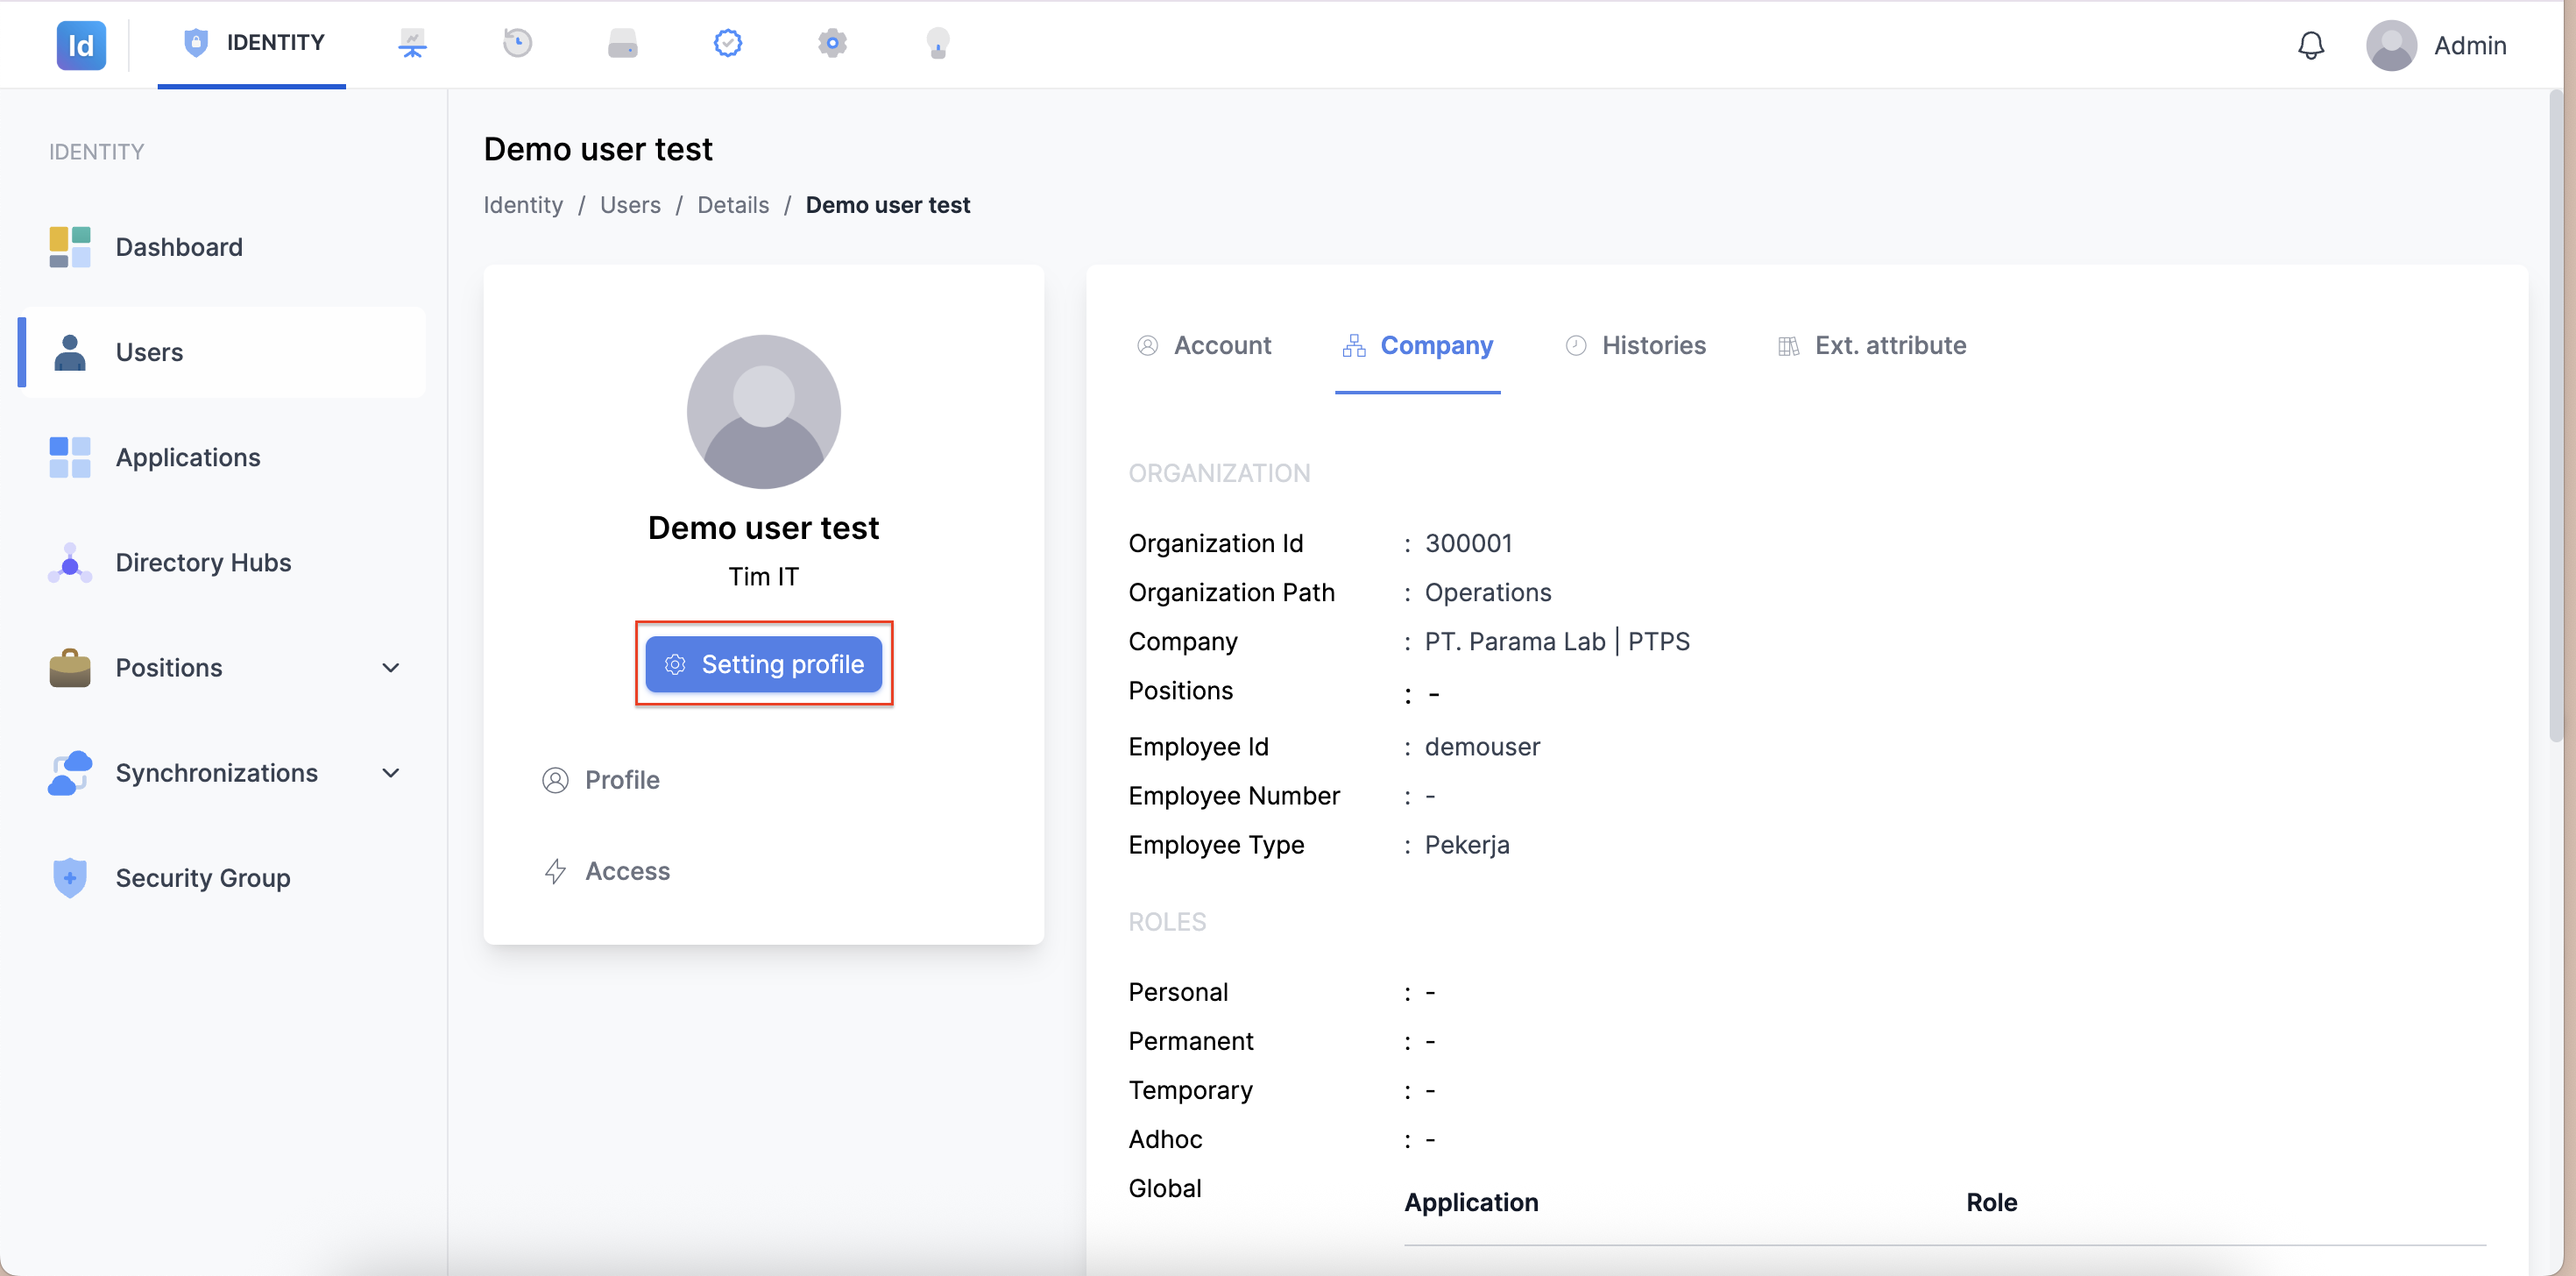Open Directory Hubs in the sidebar
2576x1276 pixels.
[x=222, y=562]
